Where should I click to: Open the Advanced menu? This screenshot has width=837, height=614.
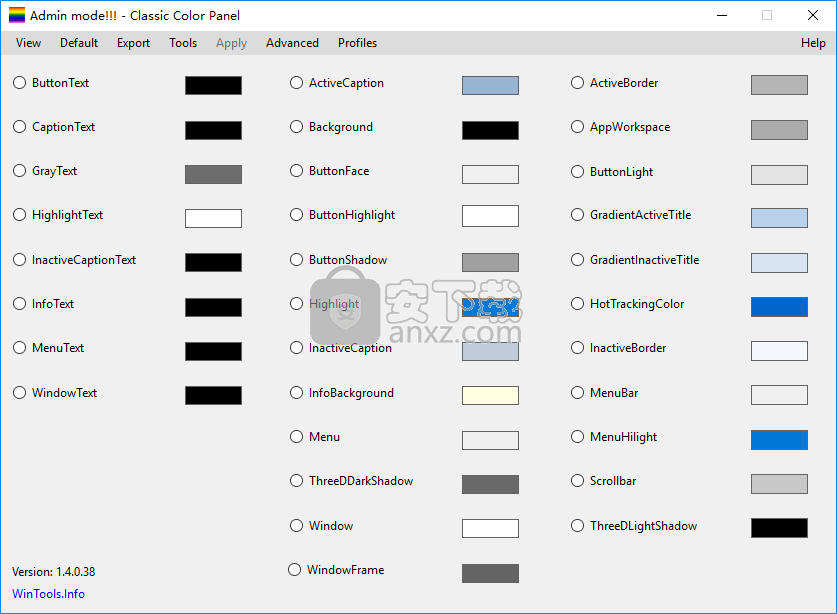293,43
